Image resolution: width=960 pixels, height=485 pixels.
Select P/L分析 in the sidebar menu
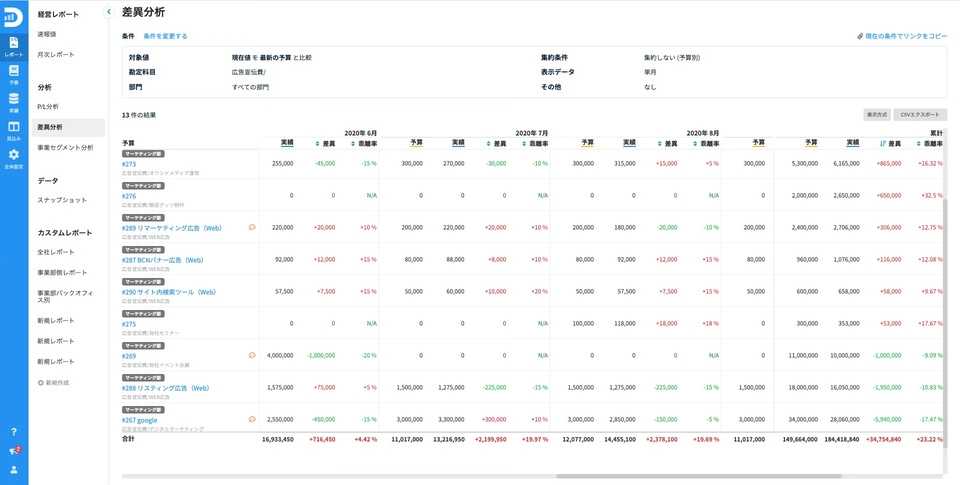(49, 106)
